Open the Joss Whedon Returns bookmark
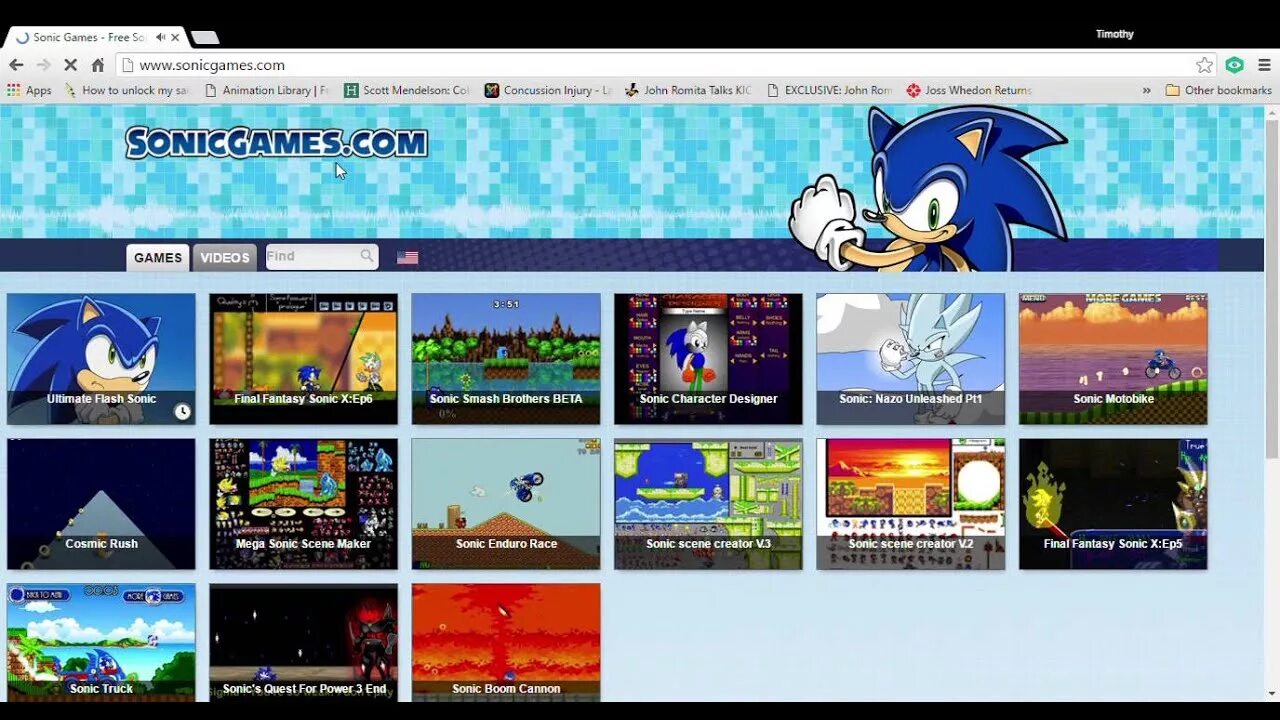Viewport: 1280px width, 720px height. [x=969, y=90]
